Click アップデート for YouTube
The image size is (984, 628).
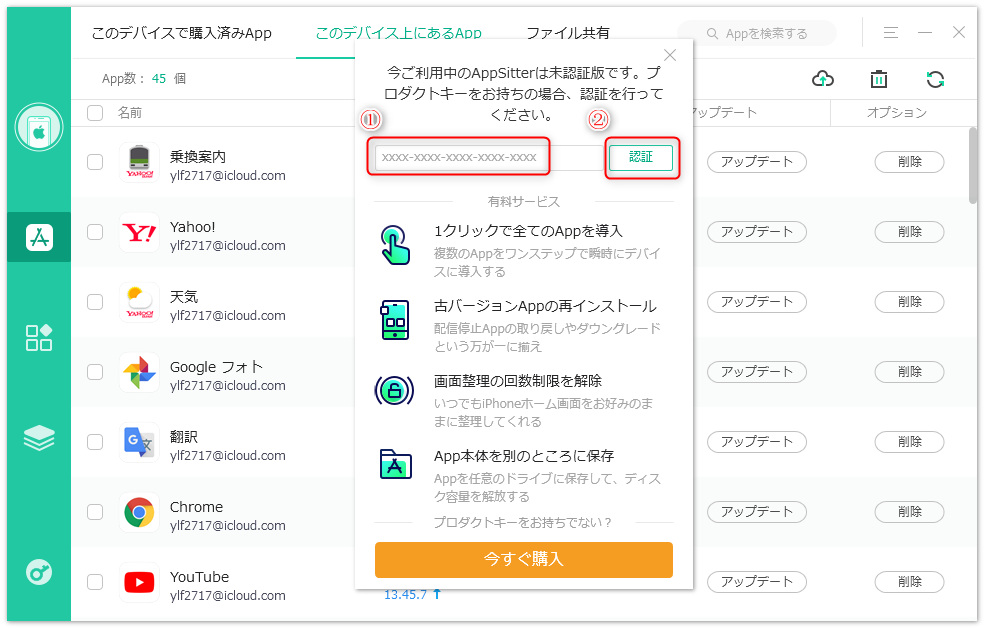pyautogui.click(x=756, y=582)
